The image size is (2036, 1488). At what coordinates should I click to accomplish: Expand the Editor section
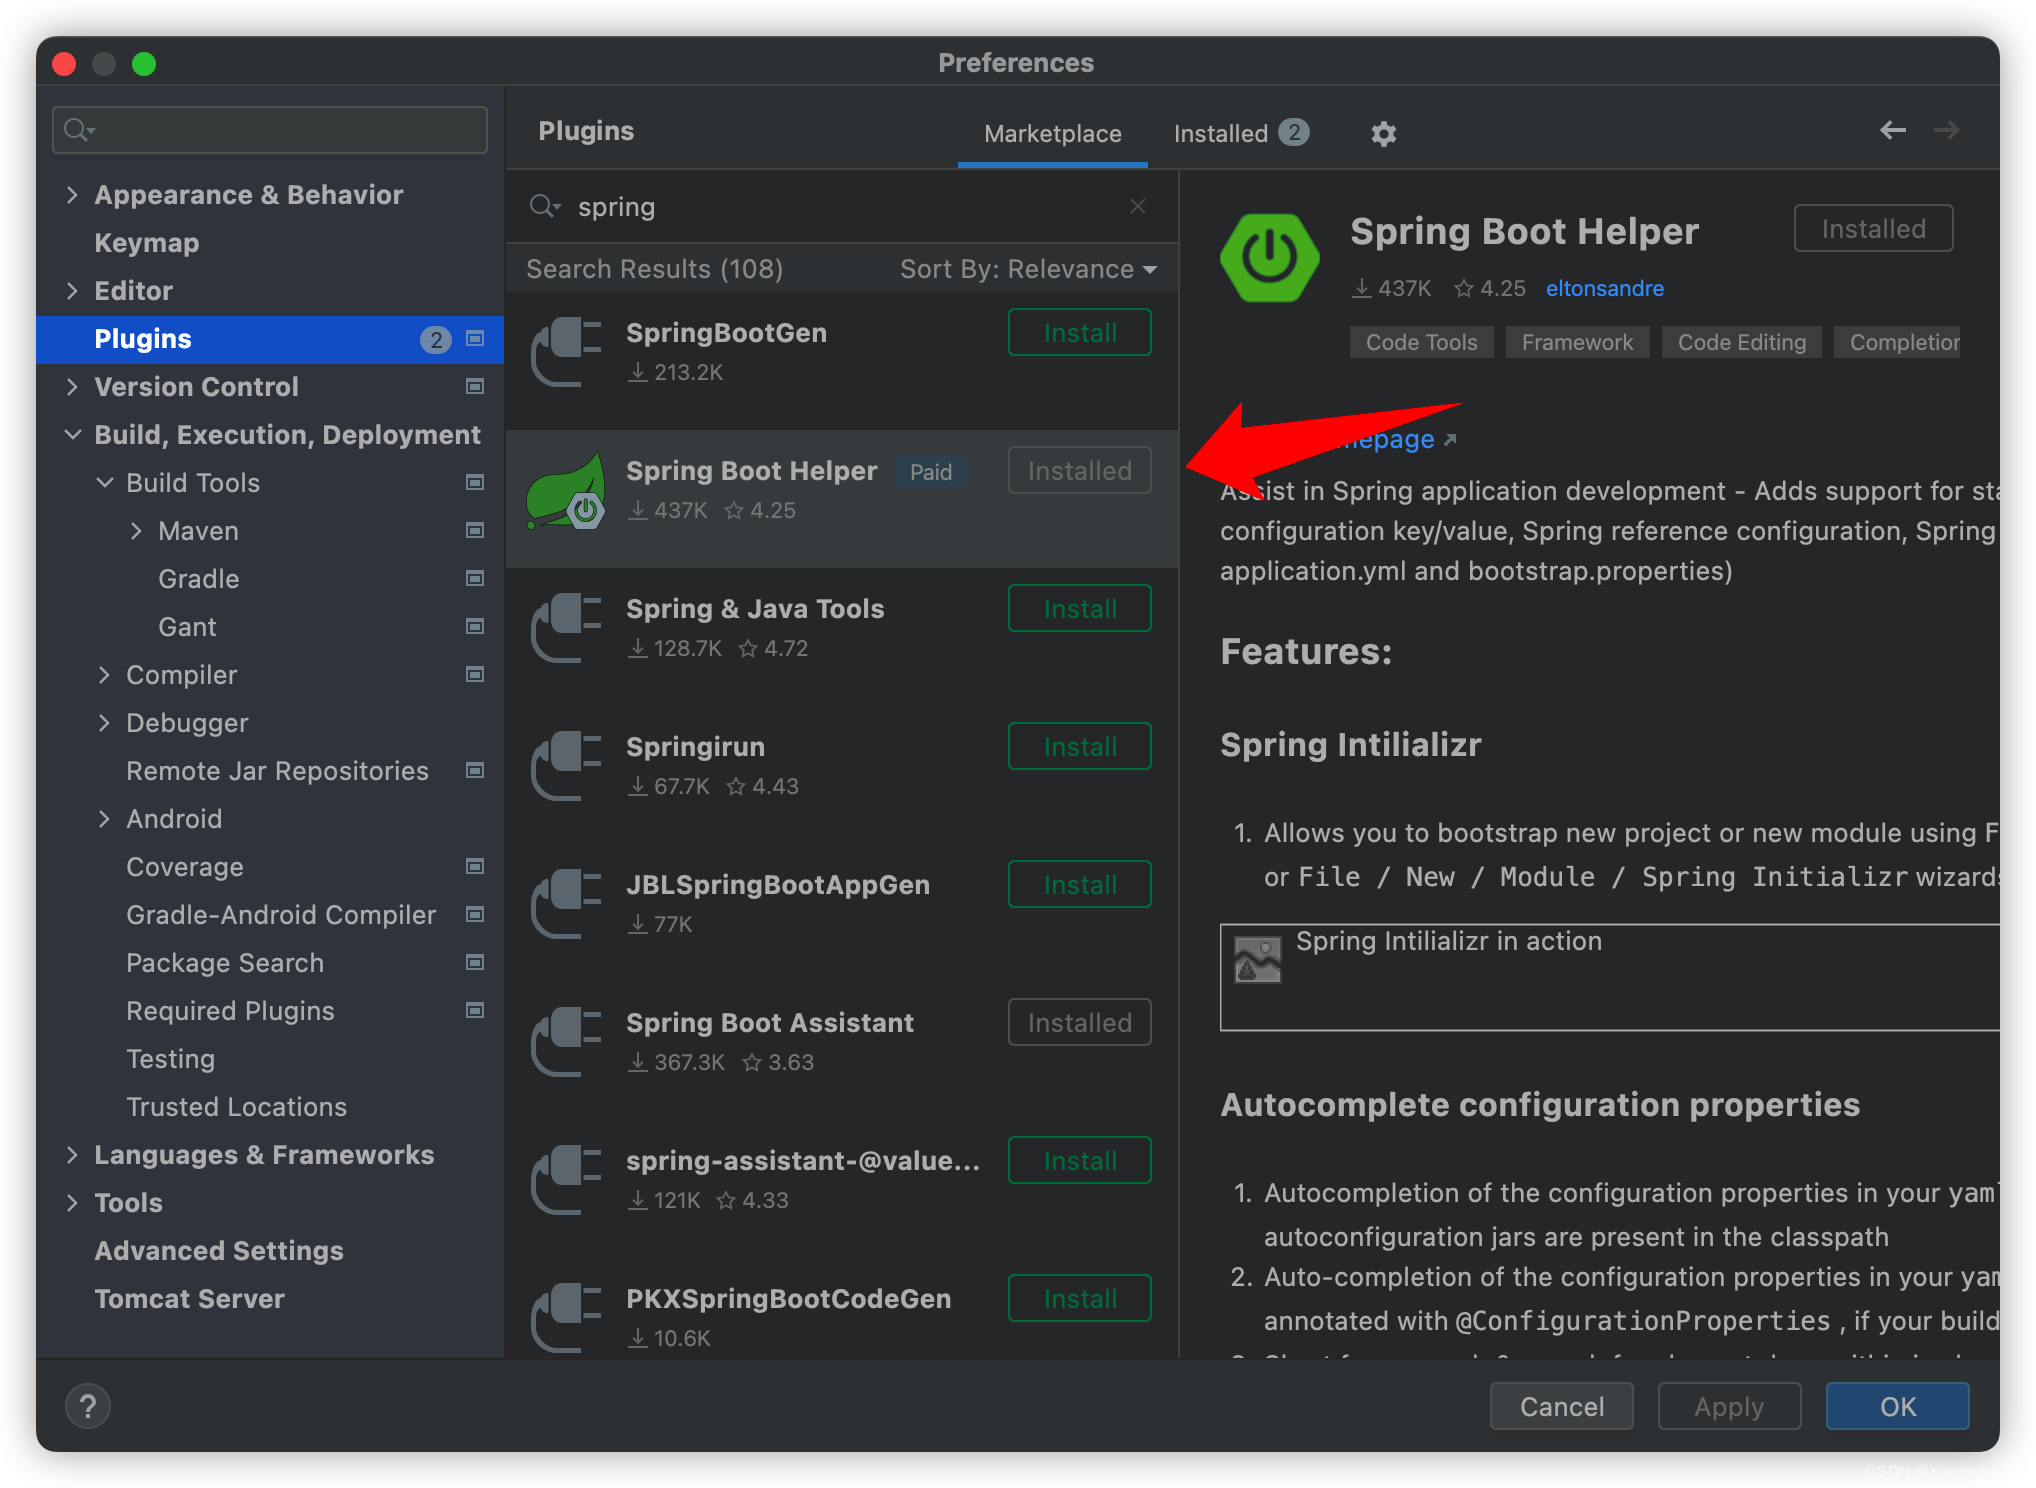(72, 290)
